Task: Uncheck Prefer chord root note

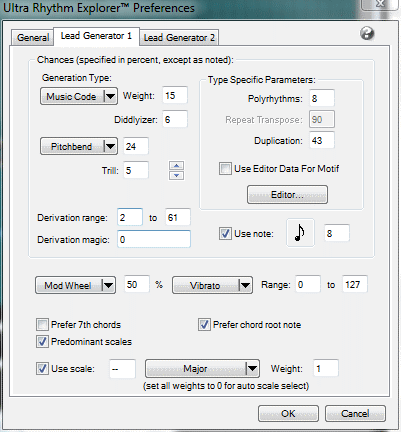Action: pos(204,324)
